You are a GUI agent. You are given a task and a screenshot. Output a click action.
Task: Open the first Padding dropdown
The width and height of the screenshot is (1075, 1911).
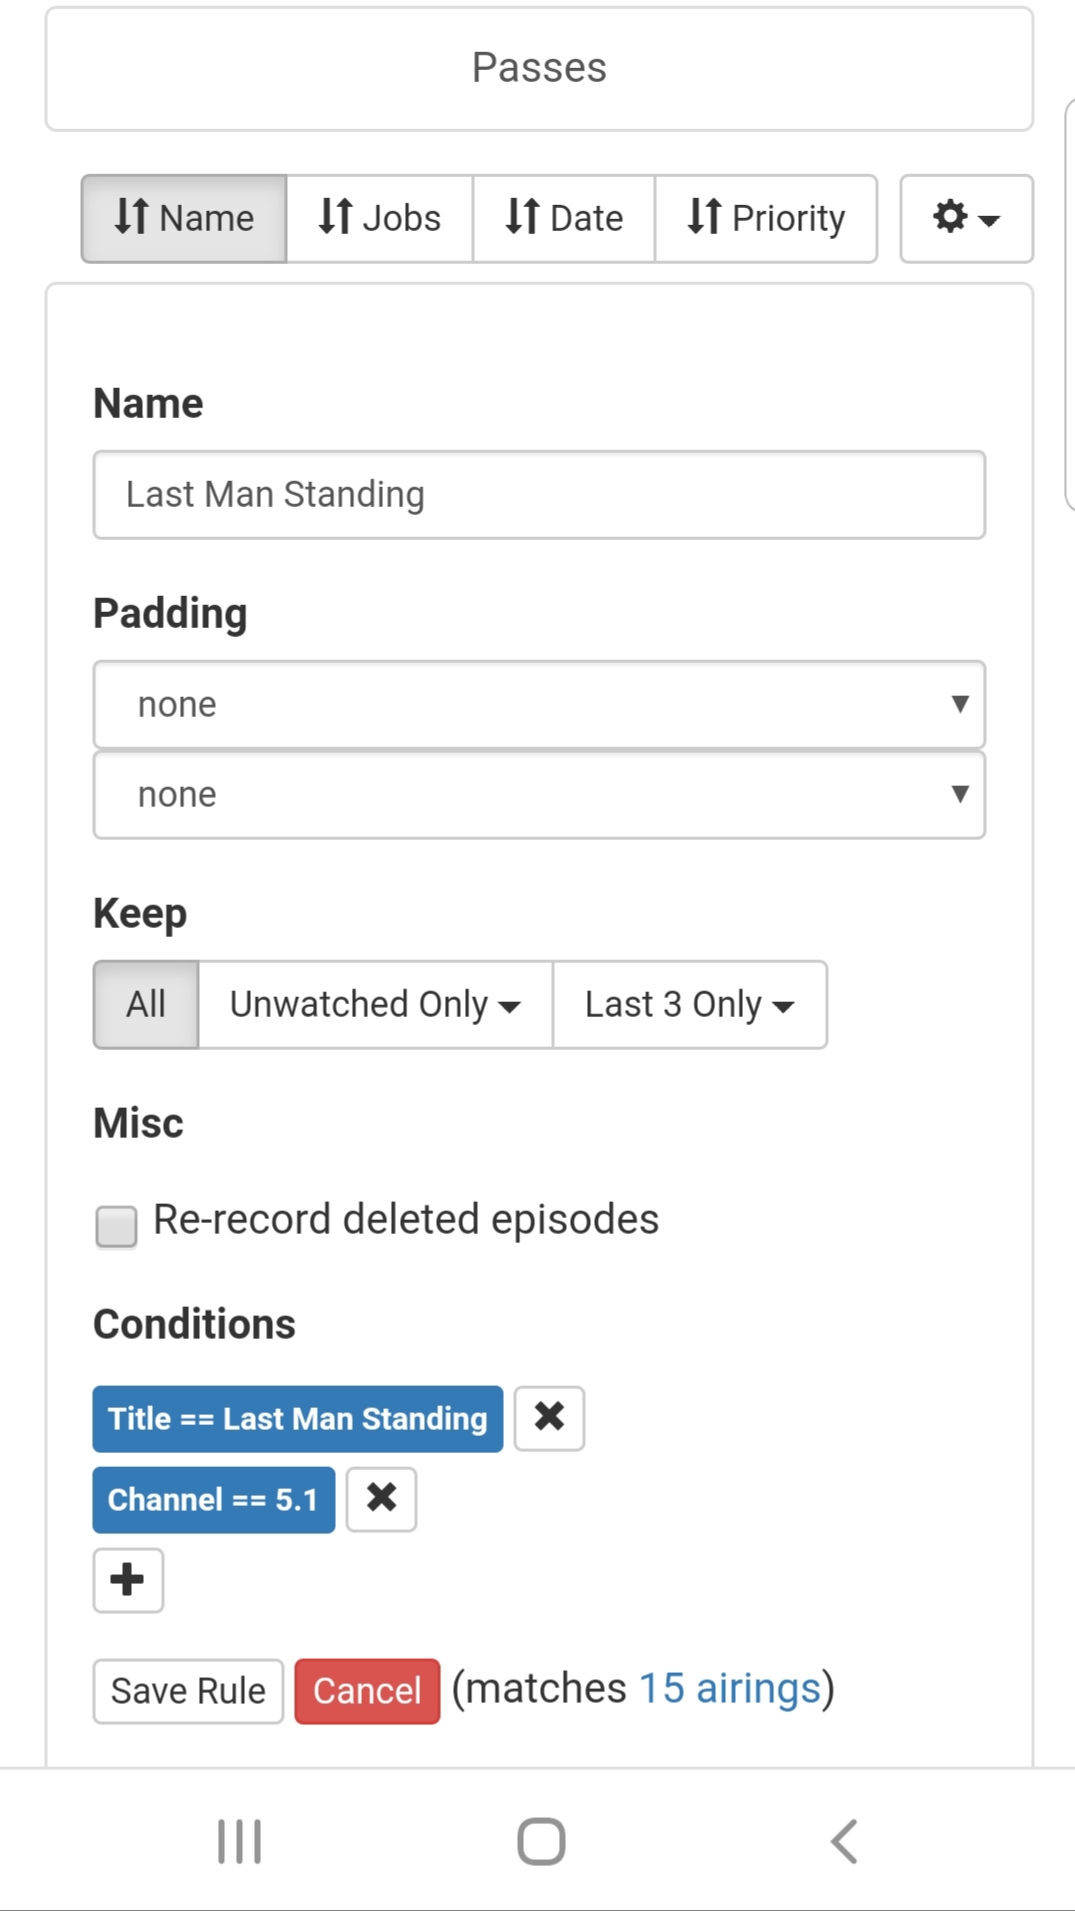point(539,704)
